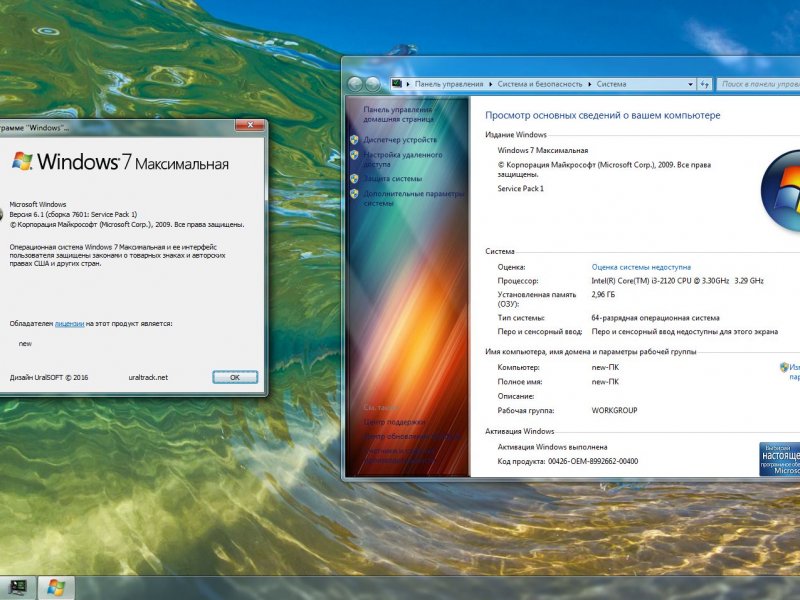This screenshot has width=800, height=600.
Task: Select Система breadcrumb segment
Action: (611, 84)
